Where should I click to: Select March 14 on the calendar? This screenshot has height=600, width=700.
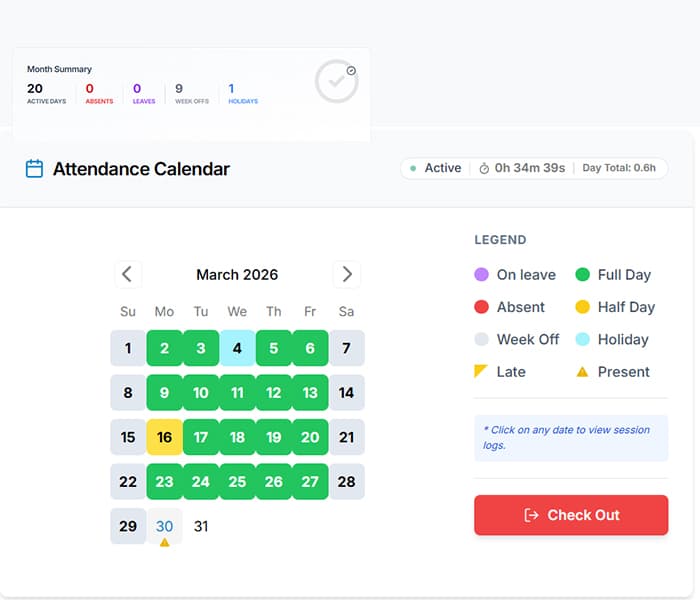point(346,392)
